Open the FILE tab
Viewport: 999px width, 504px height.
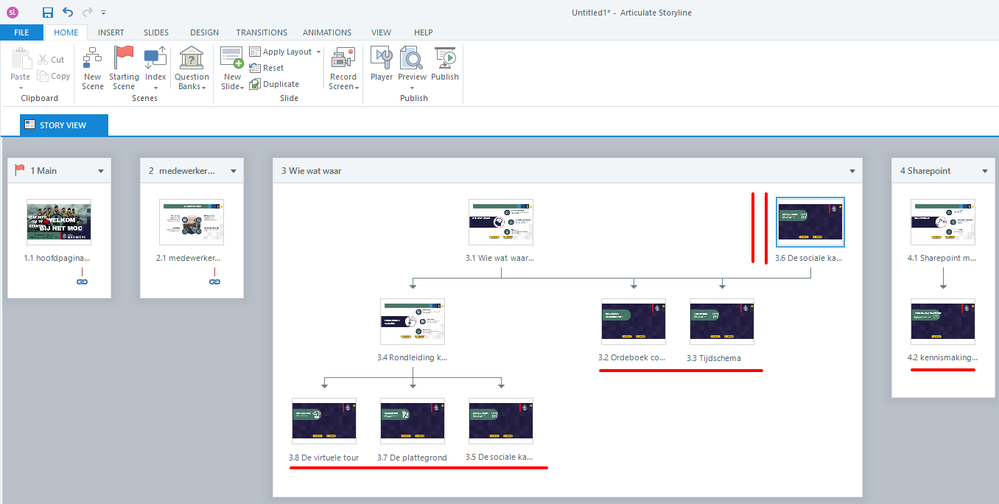pos(22,32)
